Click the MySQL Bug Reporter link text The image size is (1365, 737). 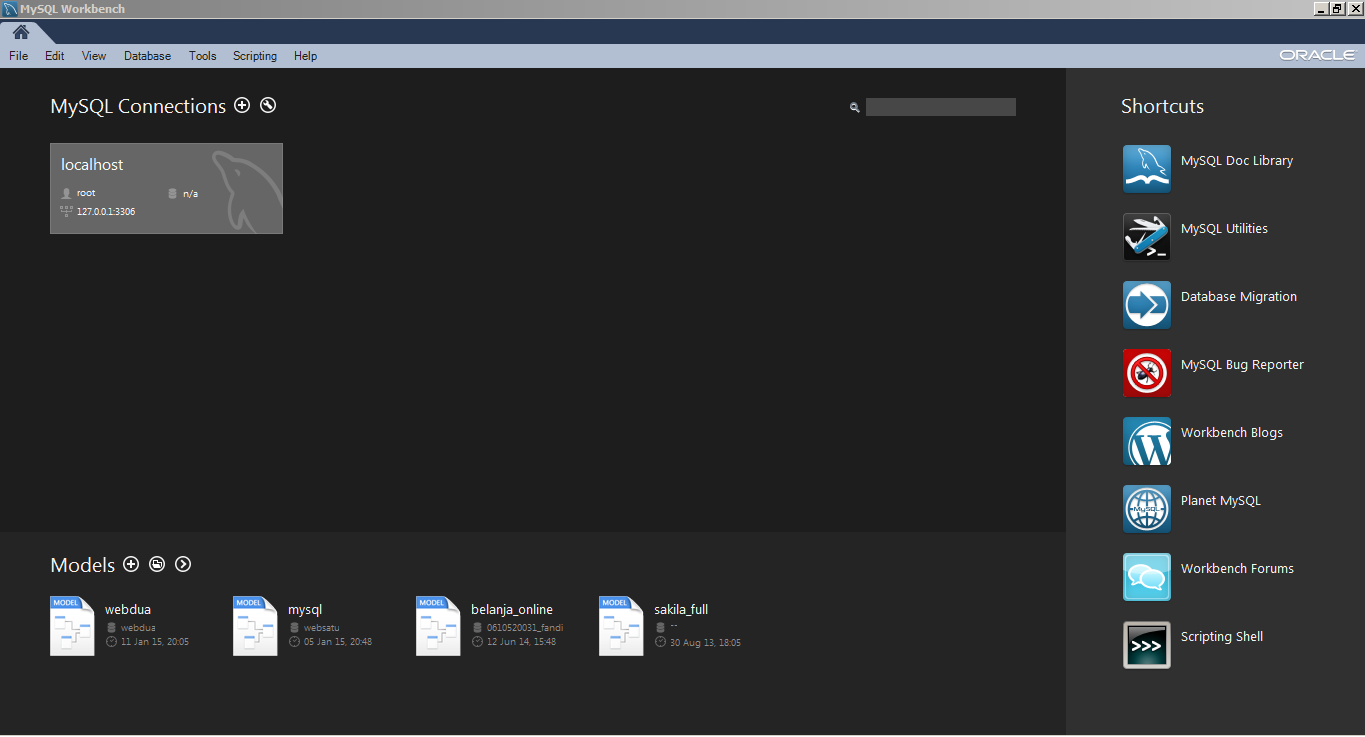pyautogui.click(x=1242, y=365)
